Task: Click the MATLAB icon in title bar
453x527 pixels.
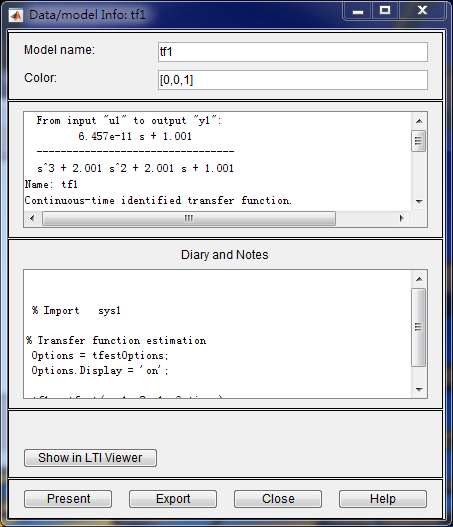Action: (15, 15)
